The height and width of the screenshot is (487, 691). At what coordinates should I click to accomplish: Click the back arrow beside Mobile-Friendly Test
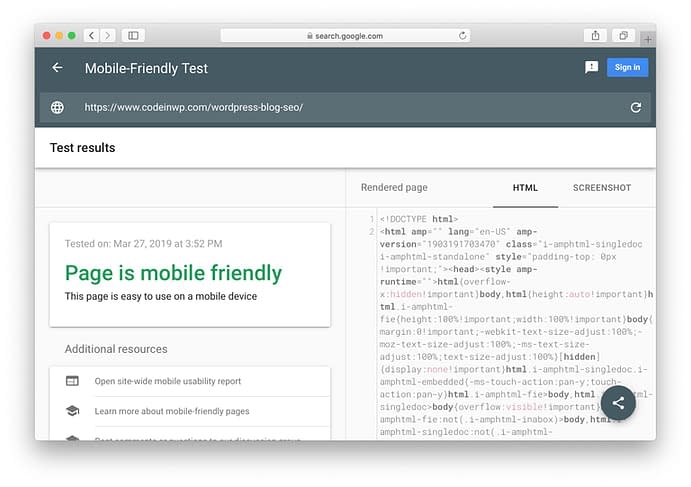click(57, 68)
